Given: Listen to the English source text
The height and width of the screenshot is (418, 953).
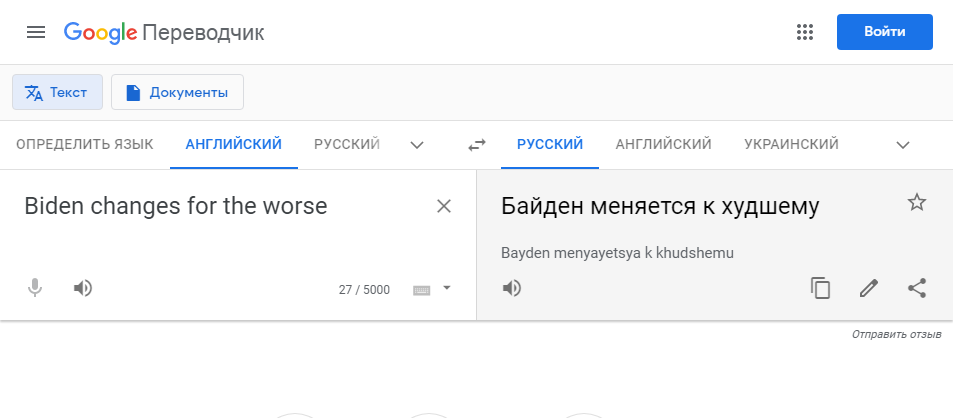Looking at the screenshot, I should pyautogui.click(x=83, y=288).
